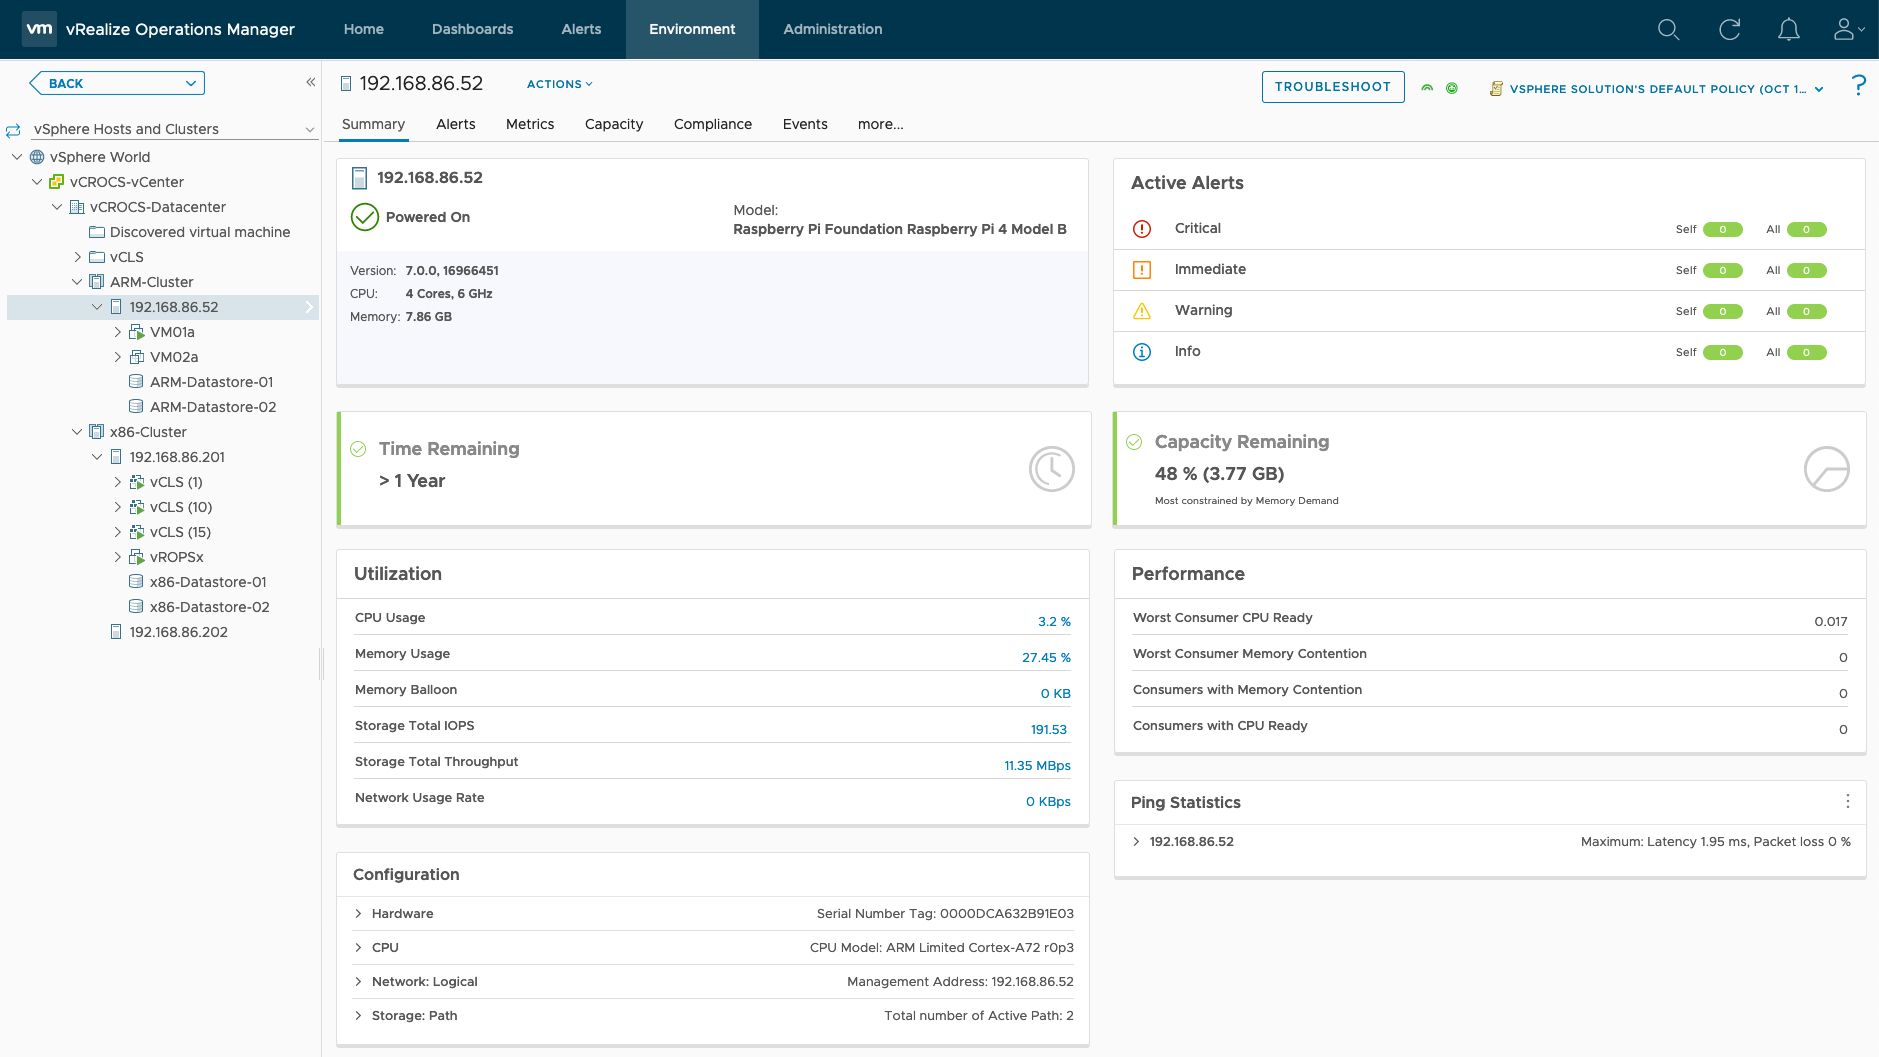This screenshot has width=1879, height=1057.
Task: Open the ACTIONS dropdown menu
Action: pyautogui.click(x=559, y=84)
